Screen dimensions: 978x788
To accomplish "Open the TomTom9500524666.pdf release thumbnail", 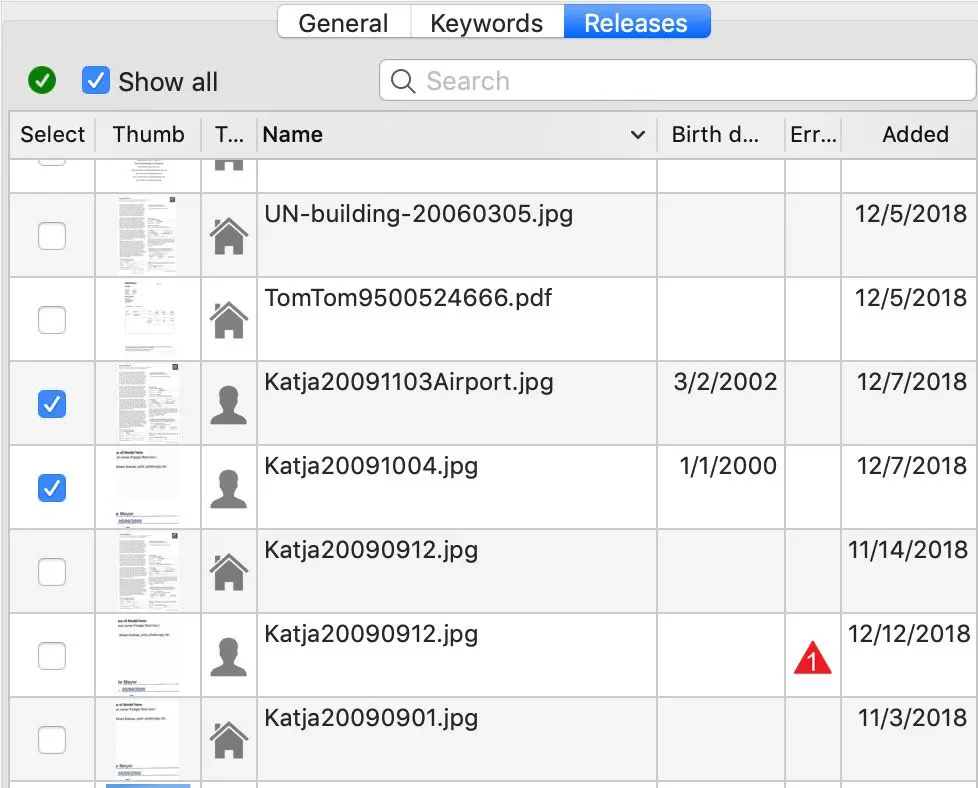I will [x=148, y=319].
